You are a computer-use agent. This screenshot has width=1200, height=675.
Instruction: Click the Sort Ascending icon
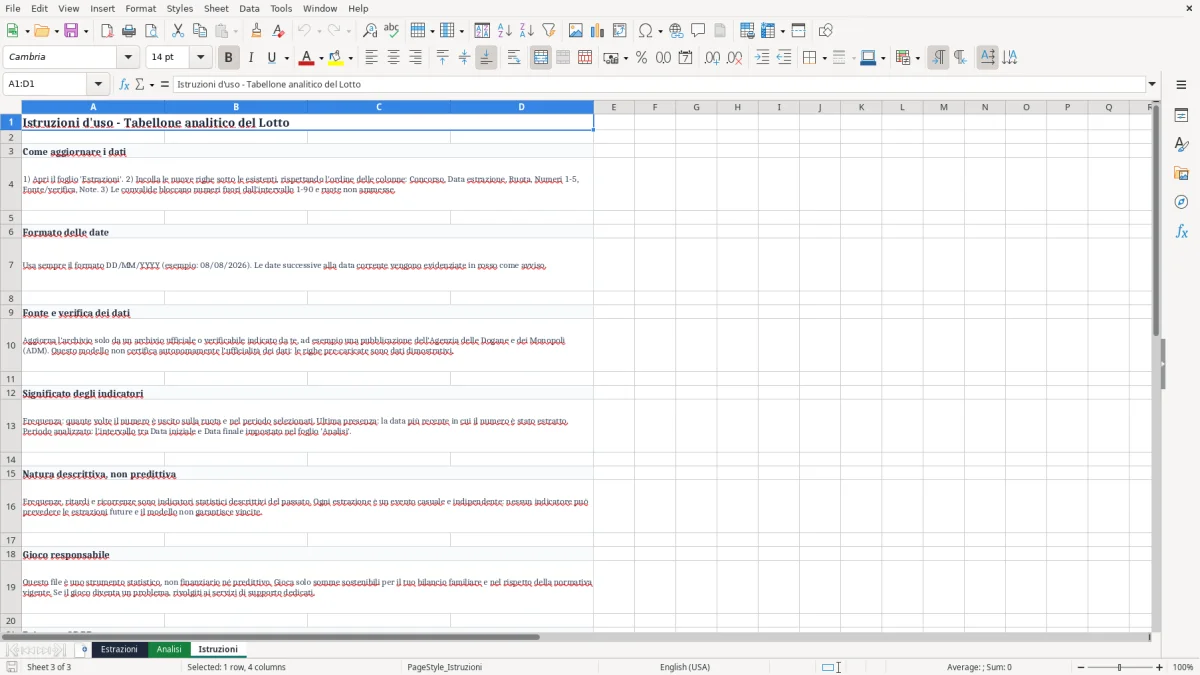coord(504,31)
